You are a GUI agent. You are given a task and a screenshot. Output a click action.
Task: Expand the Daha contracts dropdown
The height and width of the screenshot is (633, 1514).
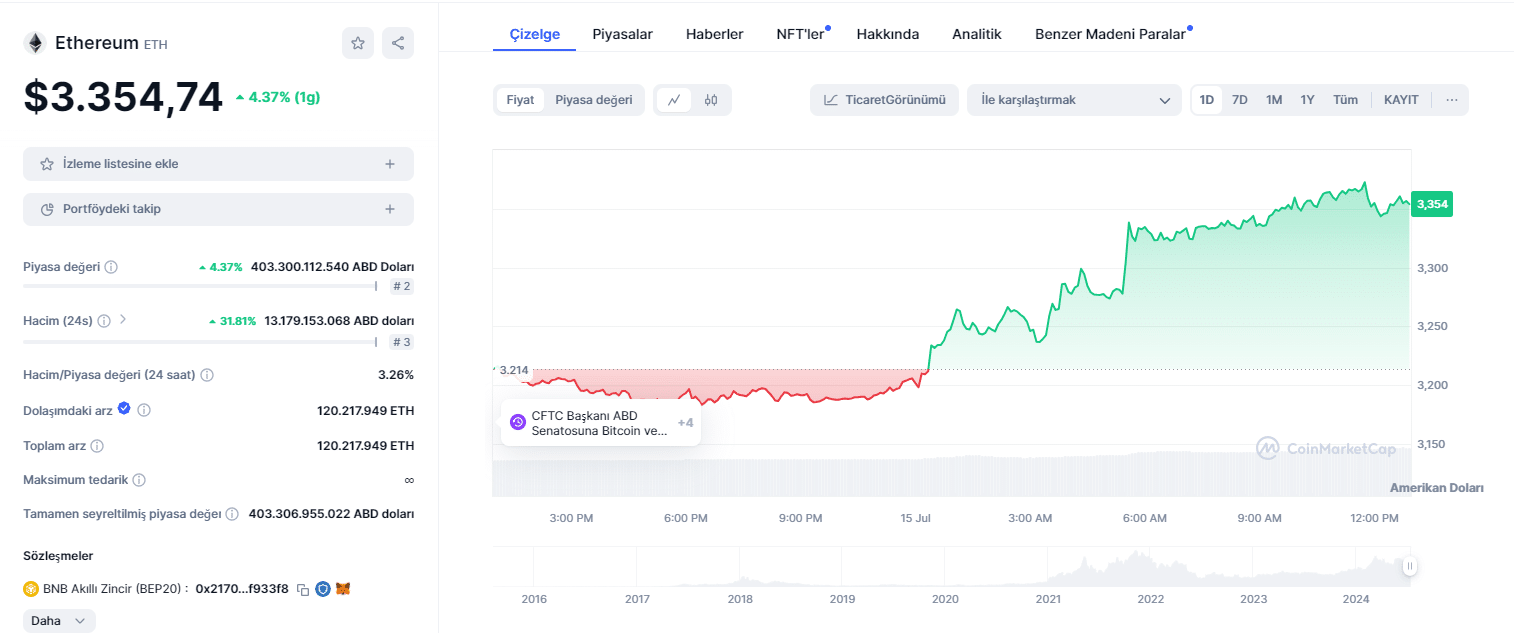[59, 621]
